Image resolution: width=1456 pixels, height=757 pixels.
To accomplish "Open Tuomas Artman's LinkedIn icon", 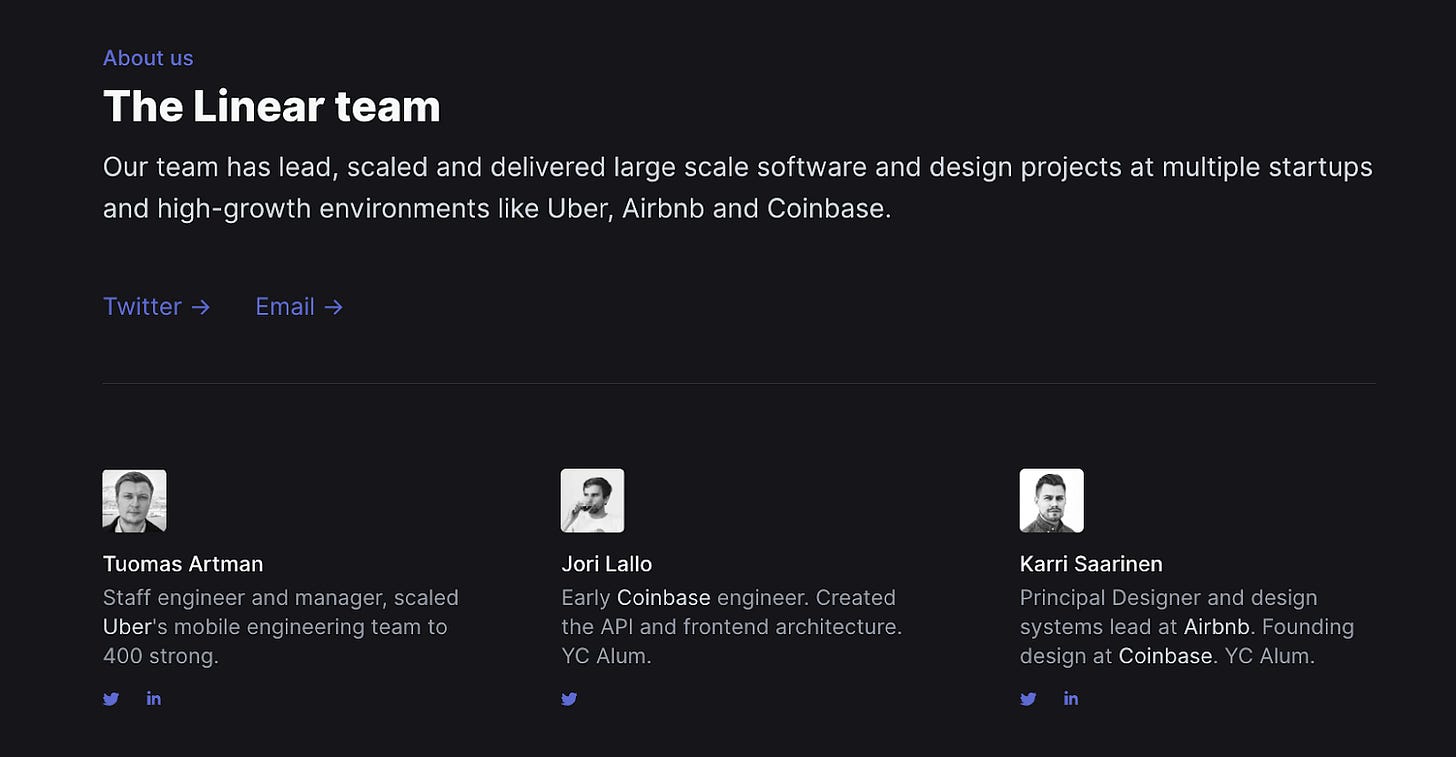I will pos(154,698).
